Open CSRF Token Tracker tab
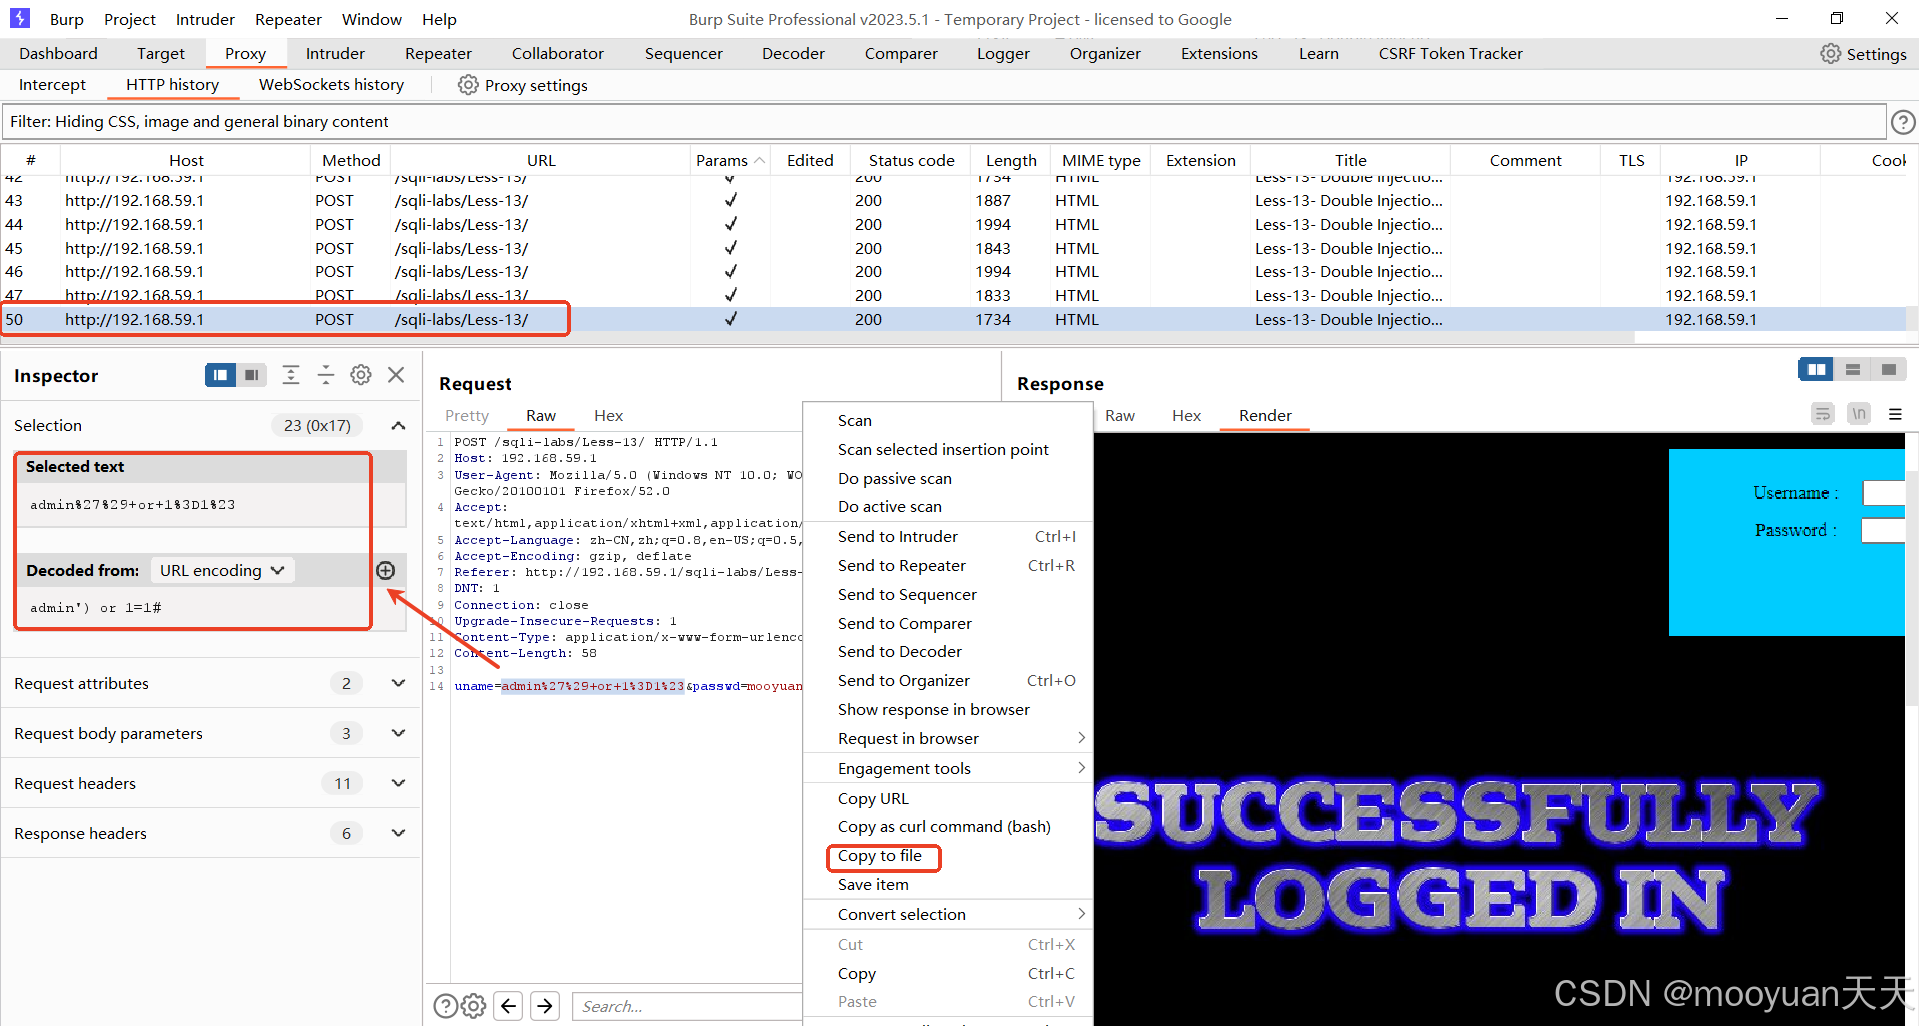Viewport: 1920px width, 1026px height. click(x=1450, y=53)
